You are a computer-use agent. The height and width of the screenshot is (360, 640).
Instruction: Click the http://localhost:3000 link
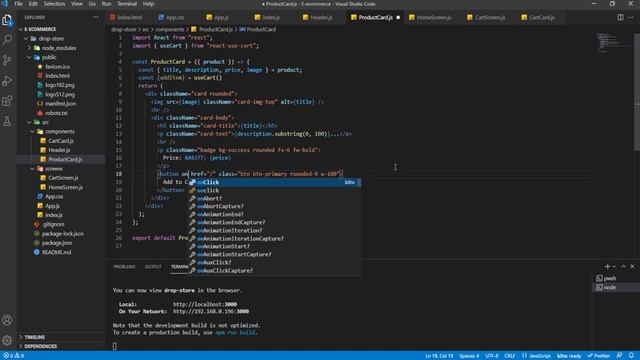[x=205, y=304]
